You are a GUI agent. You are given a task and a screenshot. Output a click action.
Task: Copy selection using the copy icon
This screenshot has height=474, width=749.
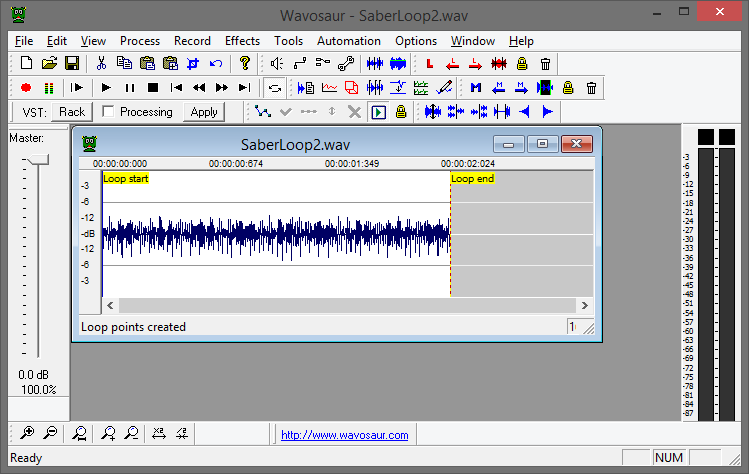click(124, 63)
